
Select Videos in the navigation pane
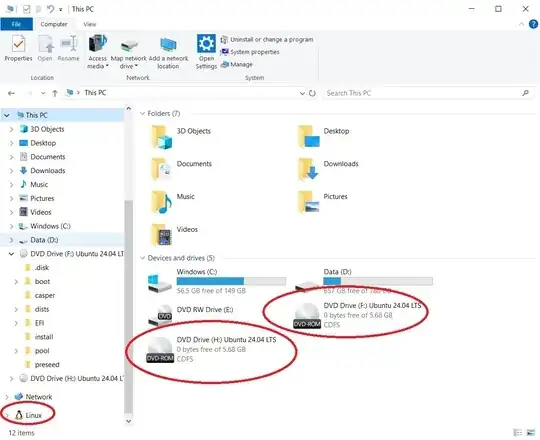click(40, 212)
